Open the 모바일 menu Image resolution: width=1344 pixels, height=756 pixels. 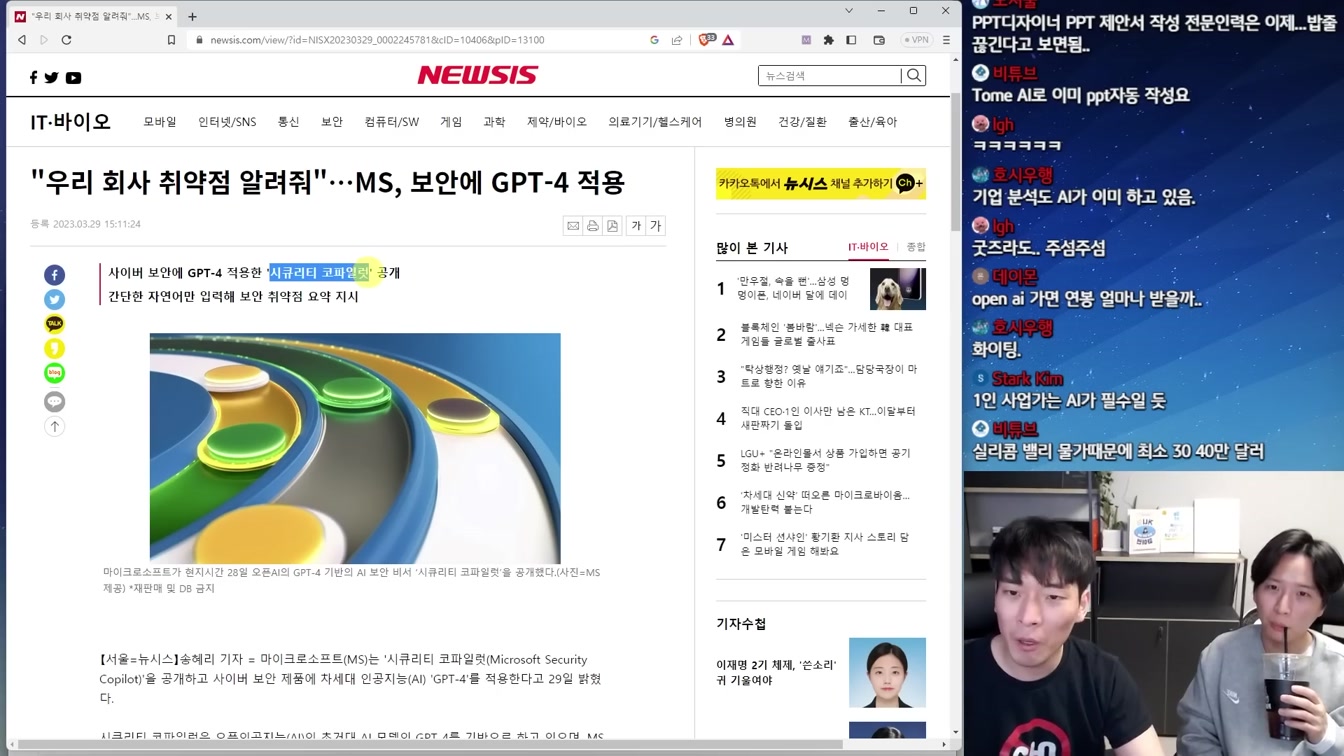pyautogui.click(x=160, y=122)
